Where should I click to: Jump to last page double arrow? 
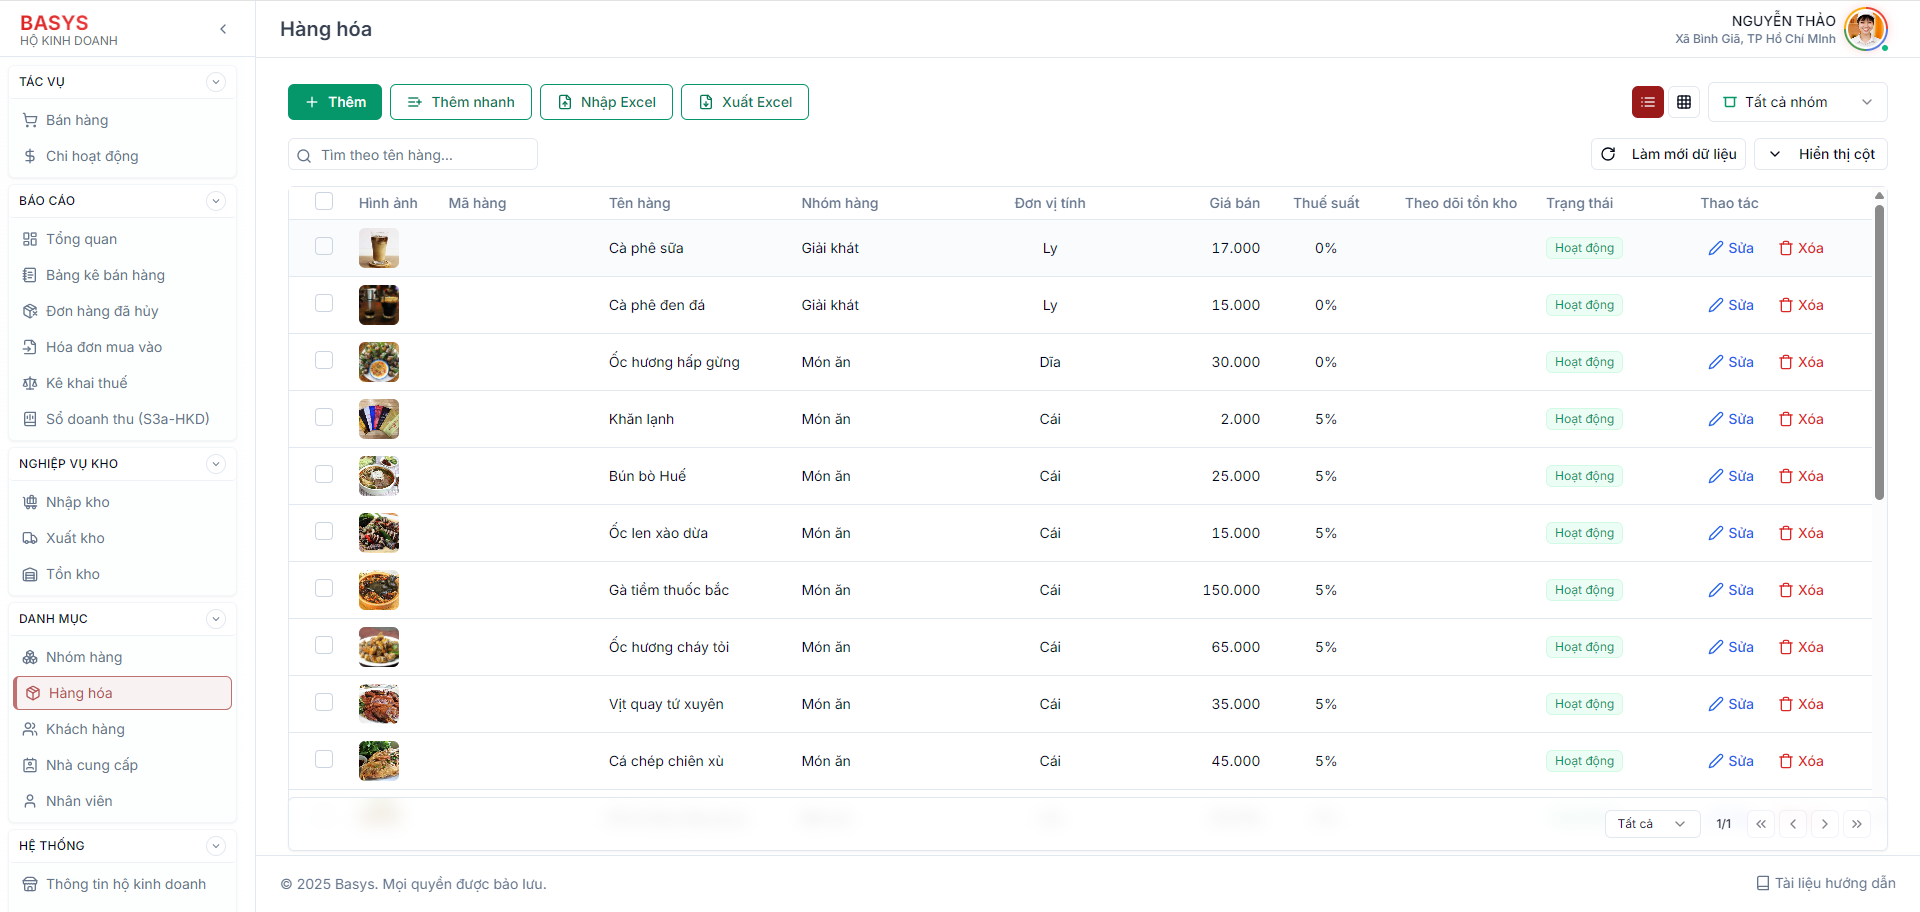(1857, 824)
